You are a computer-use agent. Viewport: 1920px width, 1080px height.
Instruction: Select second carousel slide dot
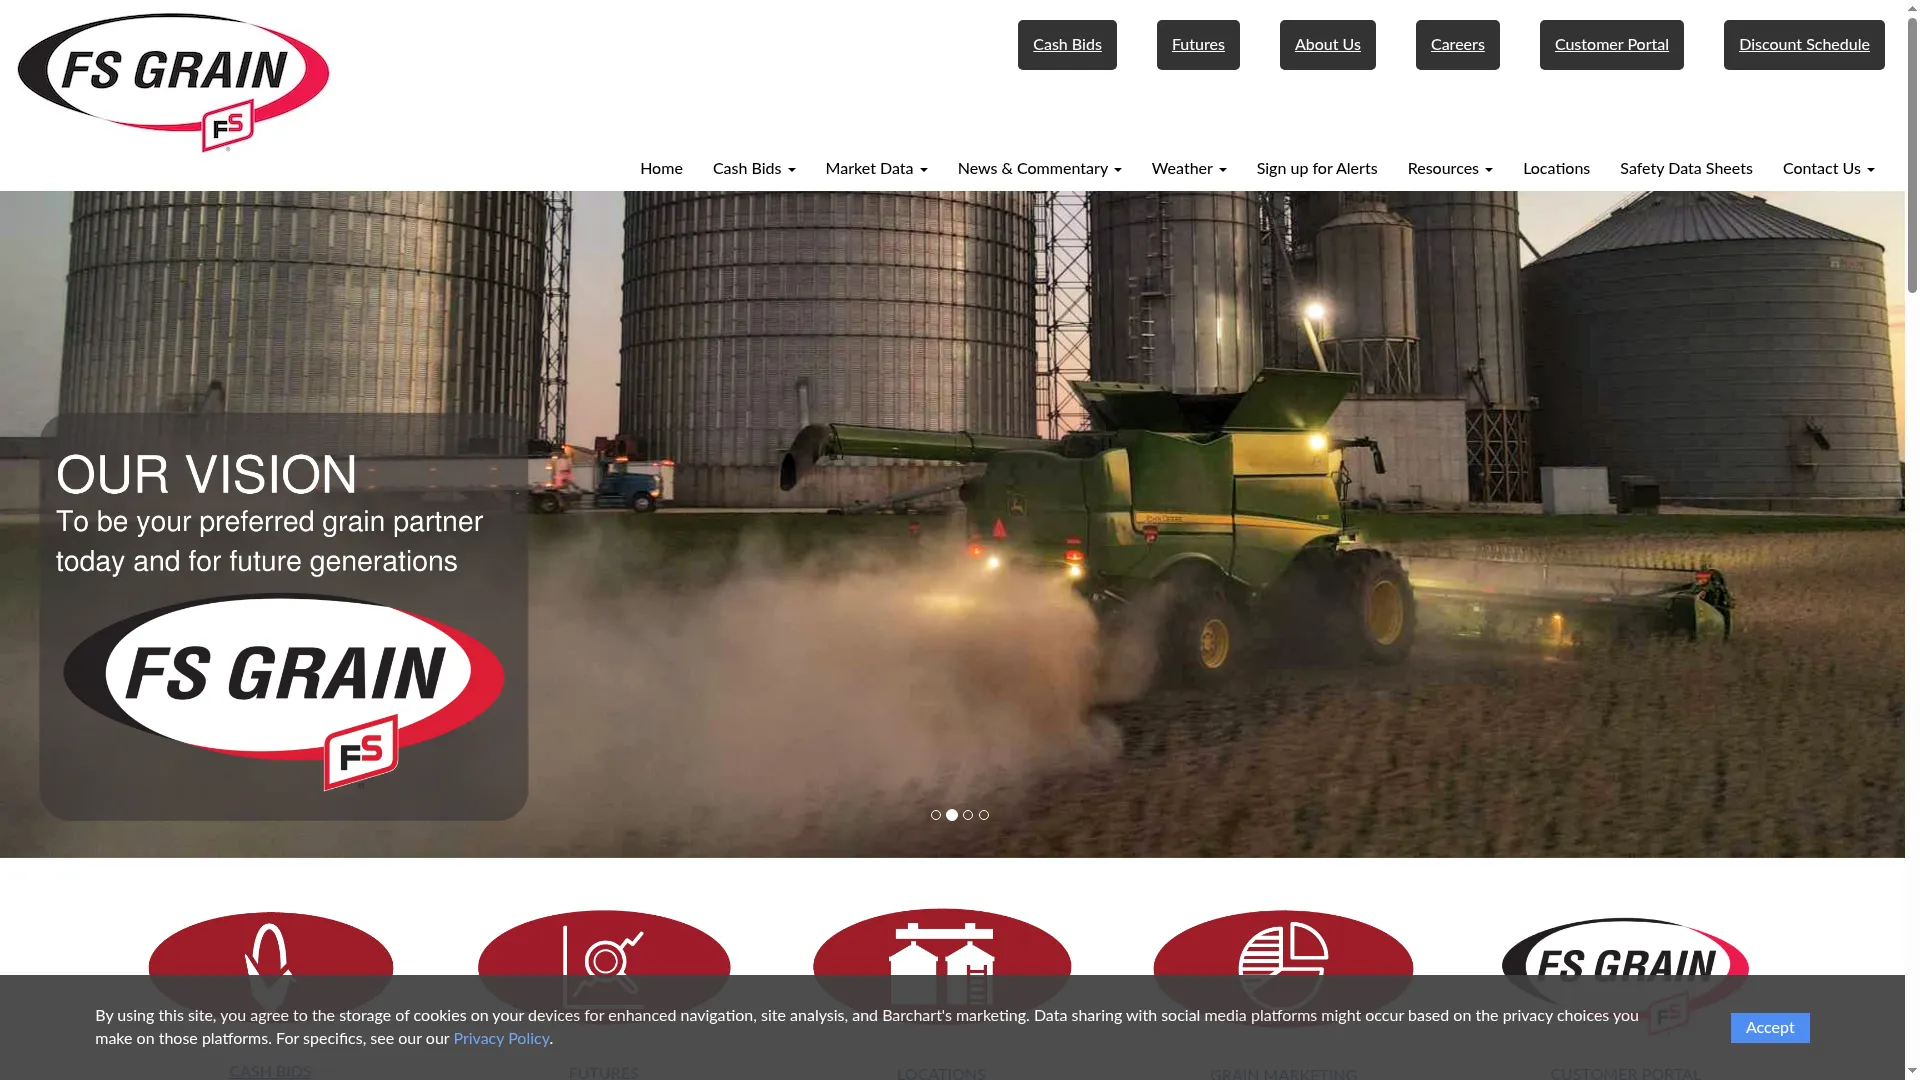[x=952, y=815]
